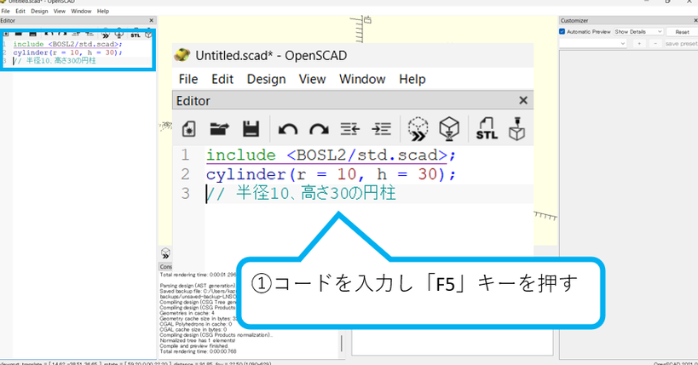Click the preview icon below the 3D viewport
This screenshot has width=698, height=365.
165,254
